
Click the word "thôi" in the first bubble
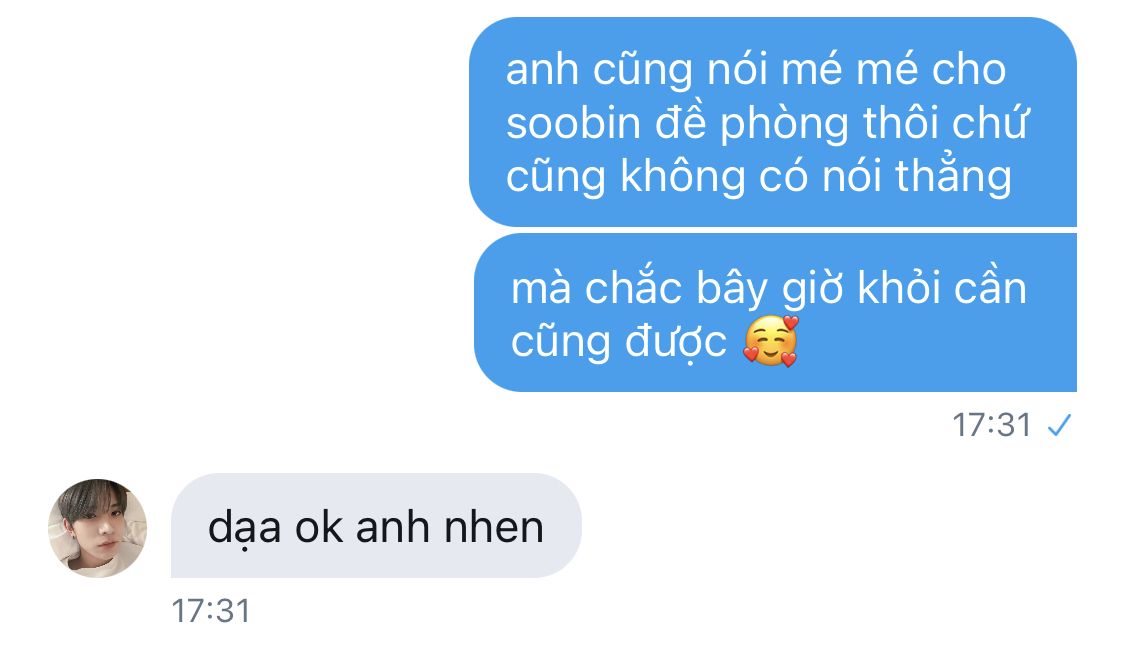click(x=901, y=123)
